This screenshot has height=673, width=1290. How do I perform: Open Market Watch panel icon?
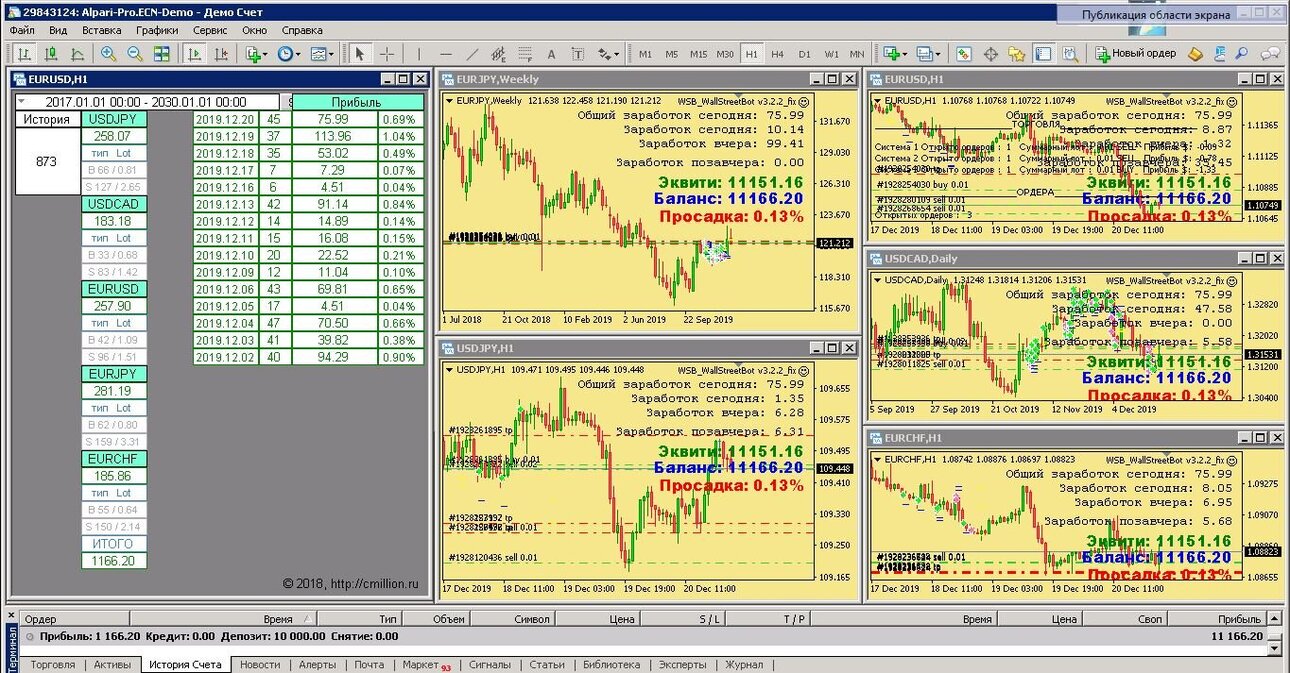[963, 54]
